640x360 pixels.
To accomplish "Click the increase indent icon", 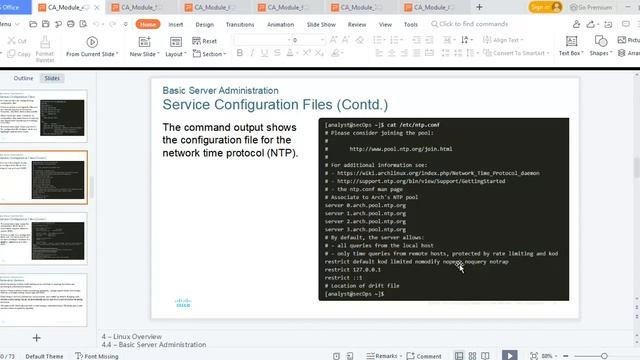I will (x=429, y=40).
